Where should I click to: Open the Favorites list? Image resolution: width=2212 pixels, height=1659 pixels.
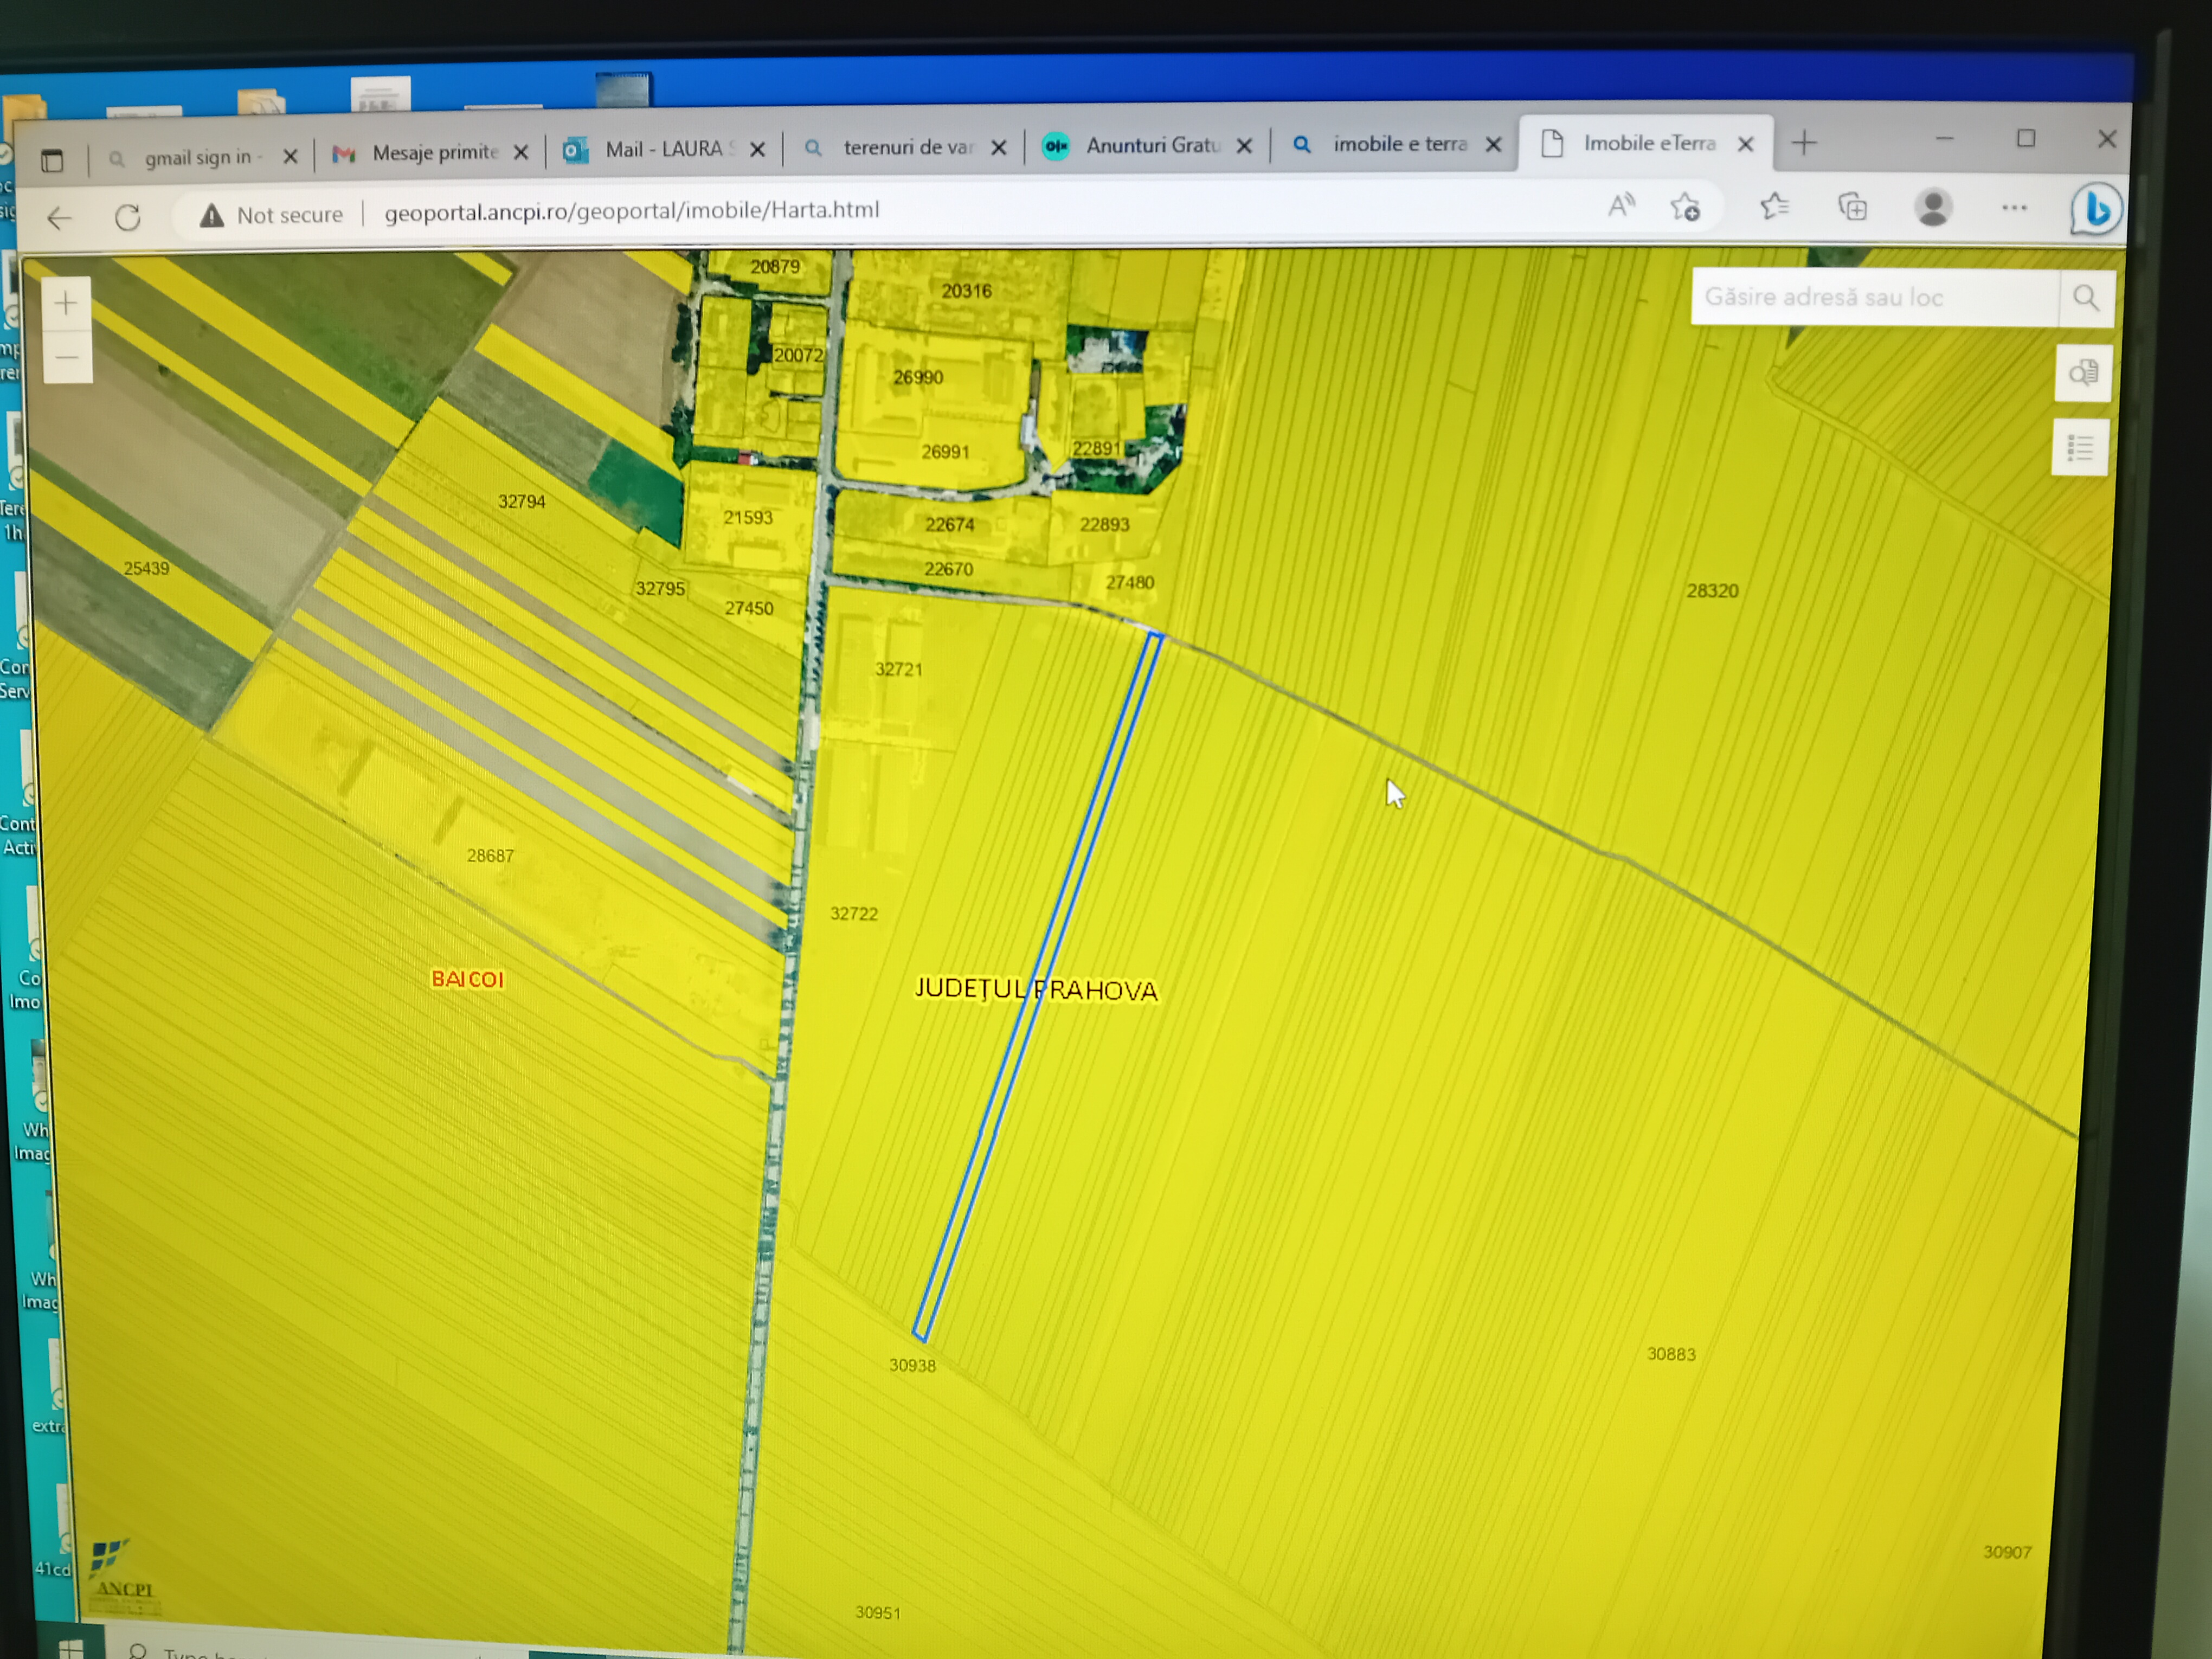1774,207
